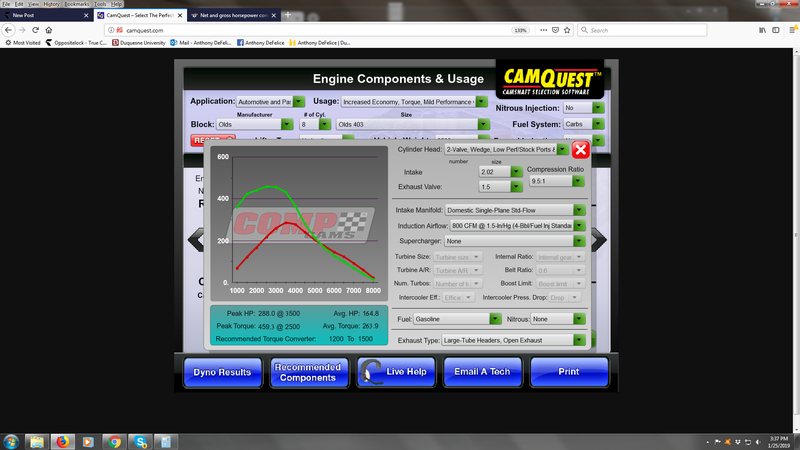Go to next panel with right arrow
The image size is (800, 450).
click(599, 240)
